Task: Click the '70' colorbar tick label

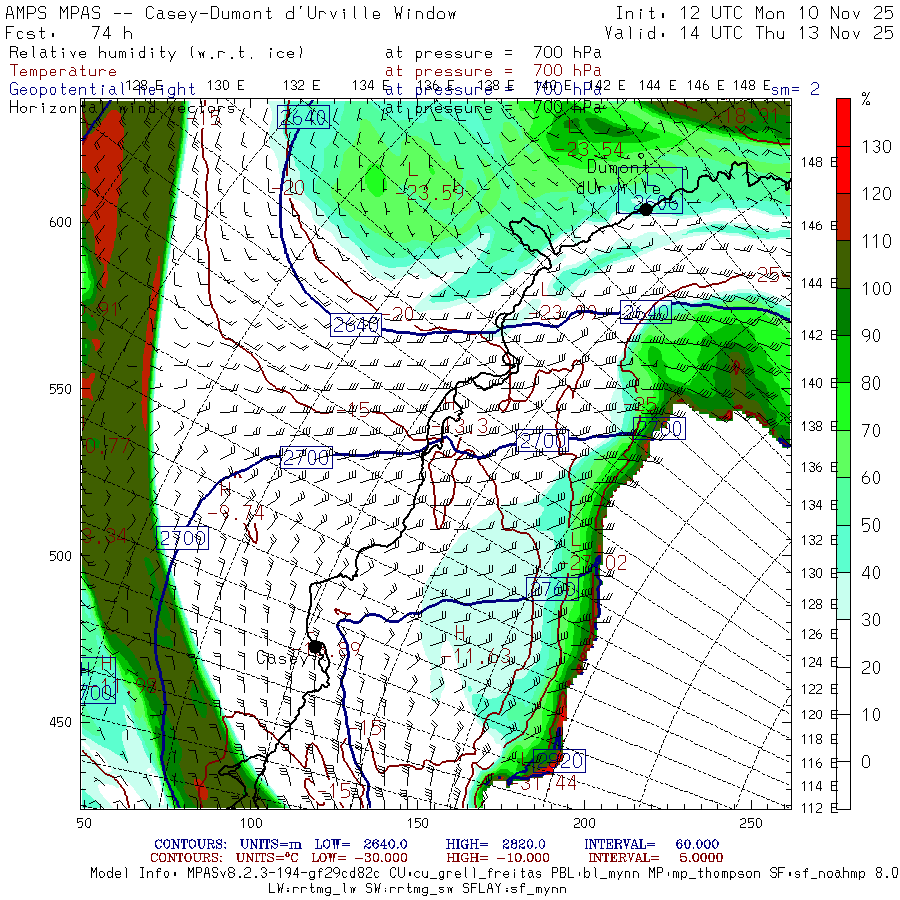Action: tap(871, 430)
